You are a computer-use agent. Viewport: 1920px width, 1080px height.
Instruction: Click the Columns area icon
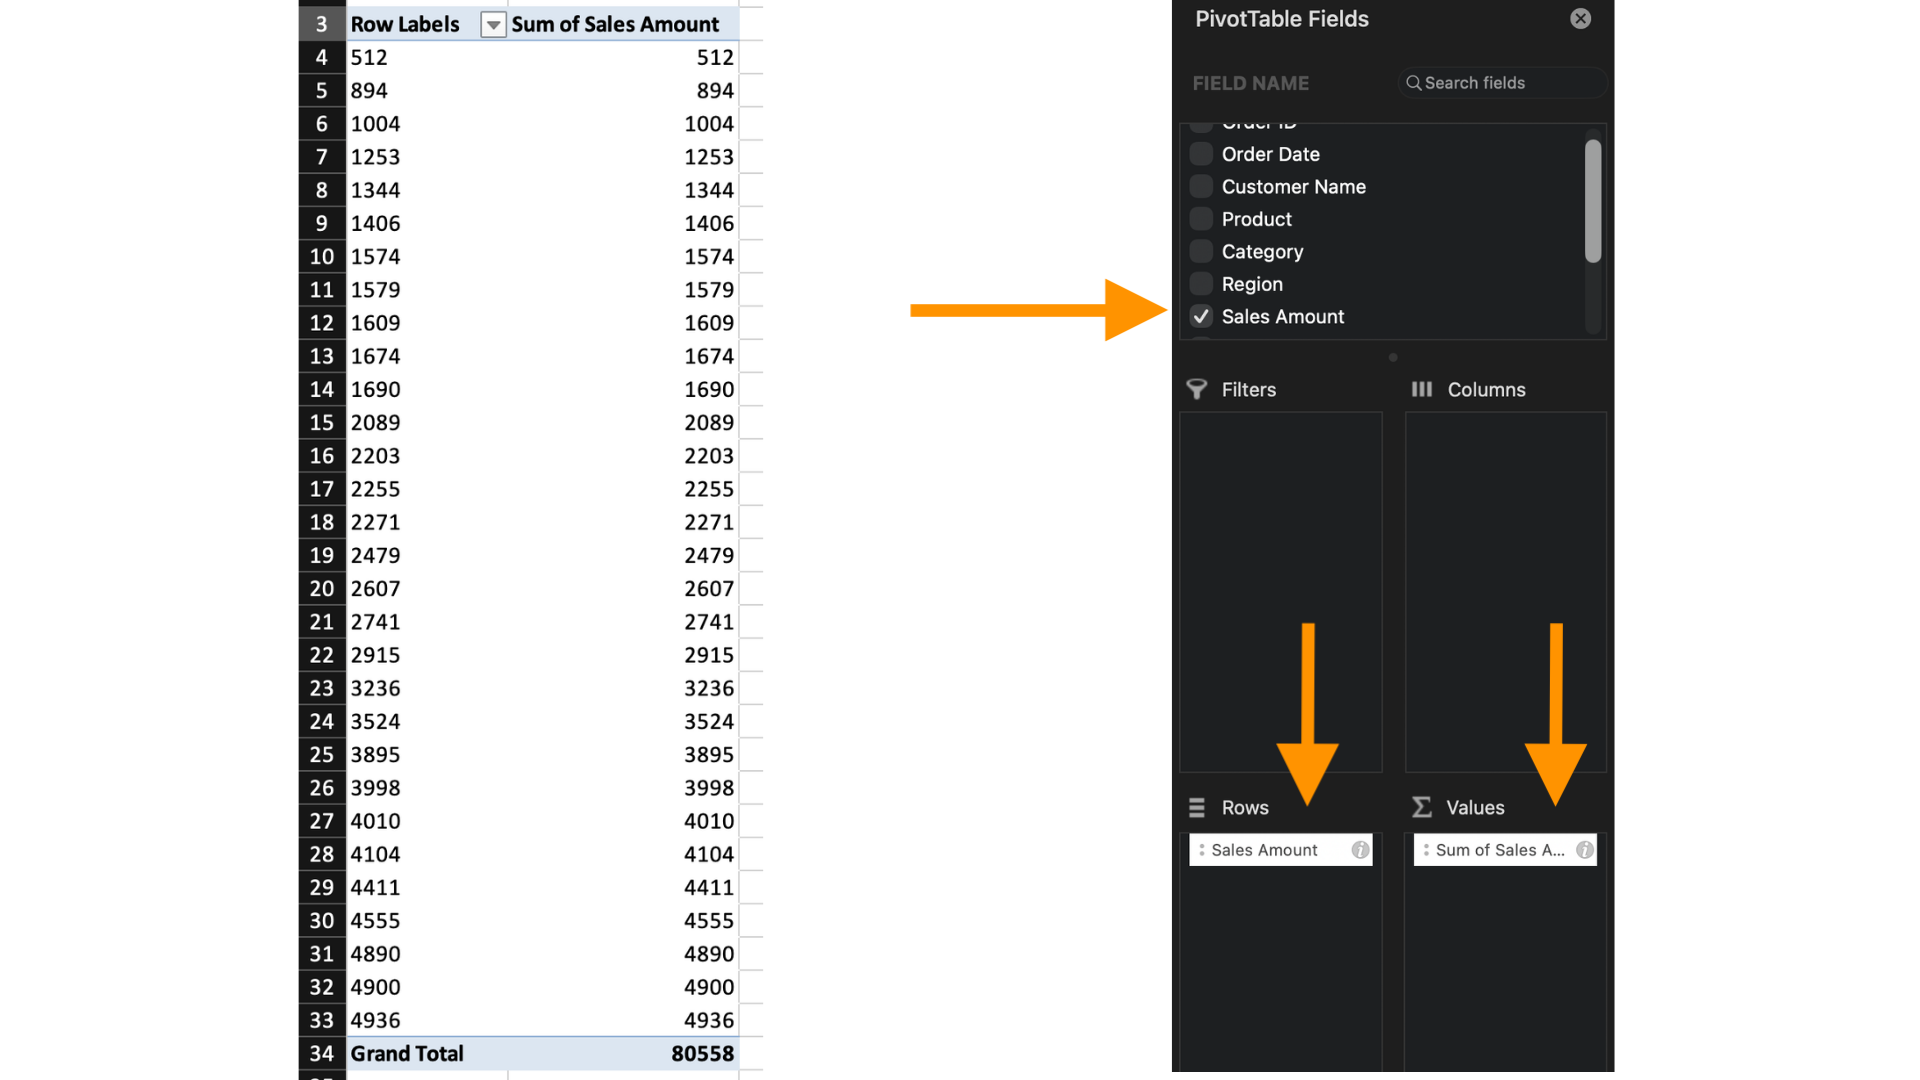click(x=1421, y=389)
